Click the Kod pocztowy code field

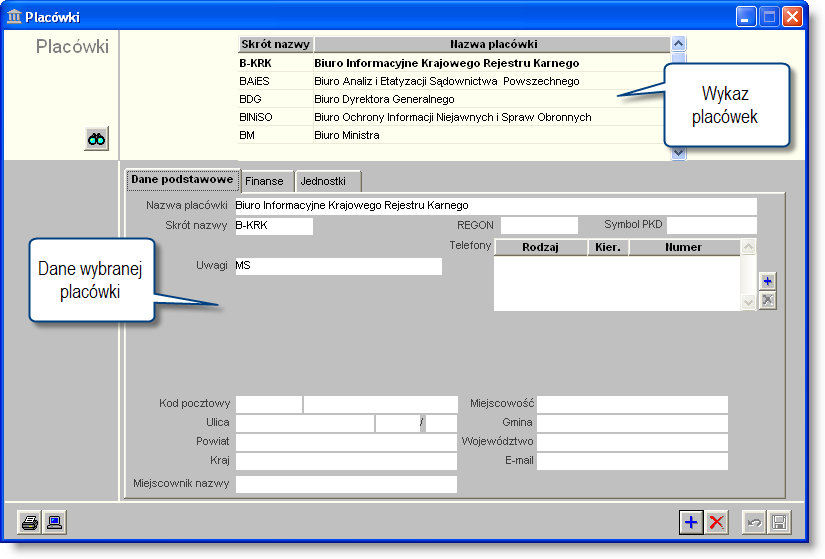pos(269,404)
